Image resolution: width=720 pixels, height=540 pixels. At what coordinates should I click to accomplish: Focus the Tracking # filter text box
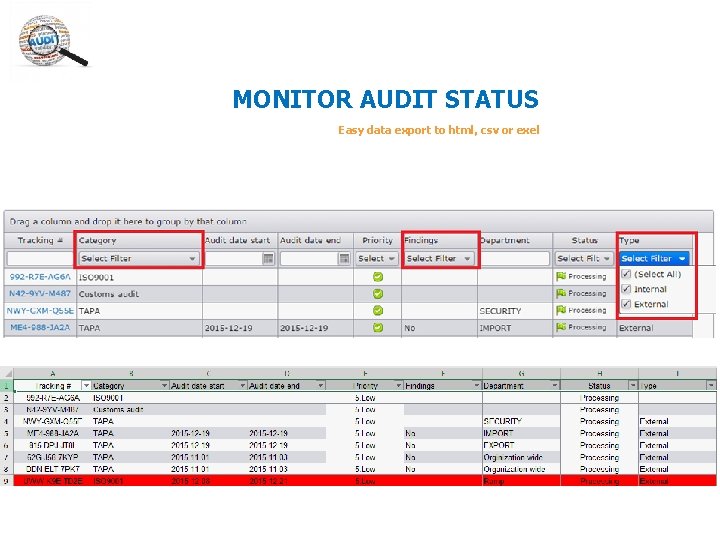40,259
